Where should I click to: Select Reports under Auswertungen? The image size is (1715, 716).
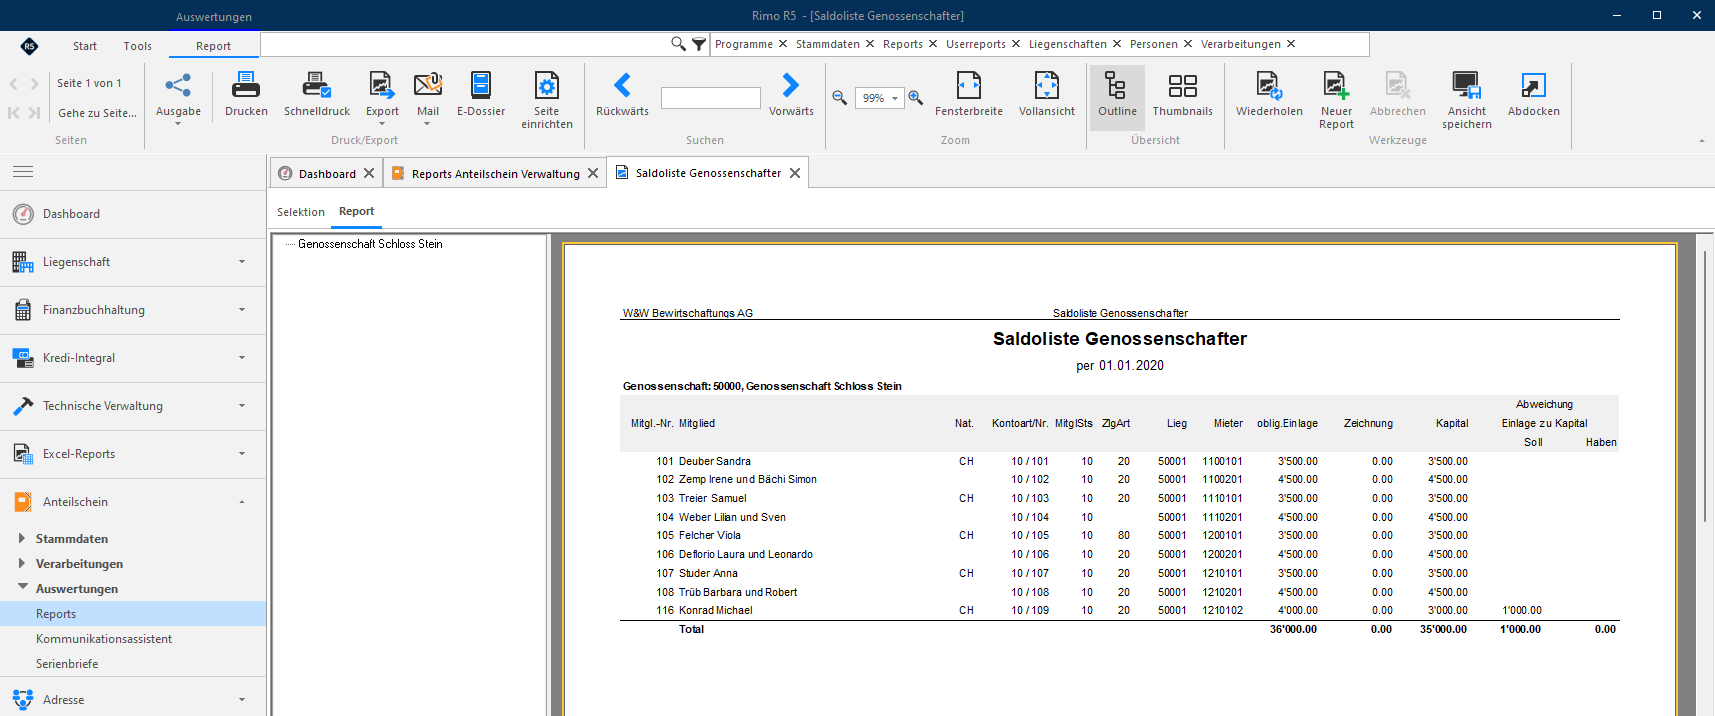[133, 614]
